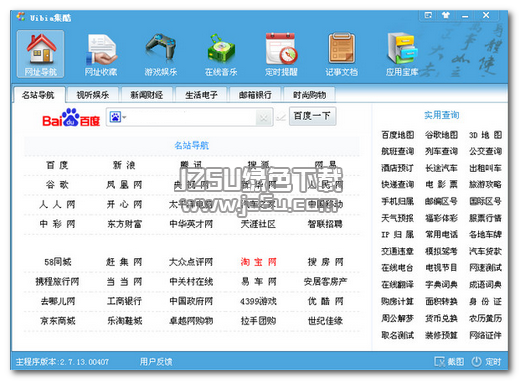
Task: Open the 天涯社区 link
Action: pyautogui.click(x=258, y=224)
